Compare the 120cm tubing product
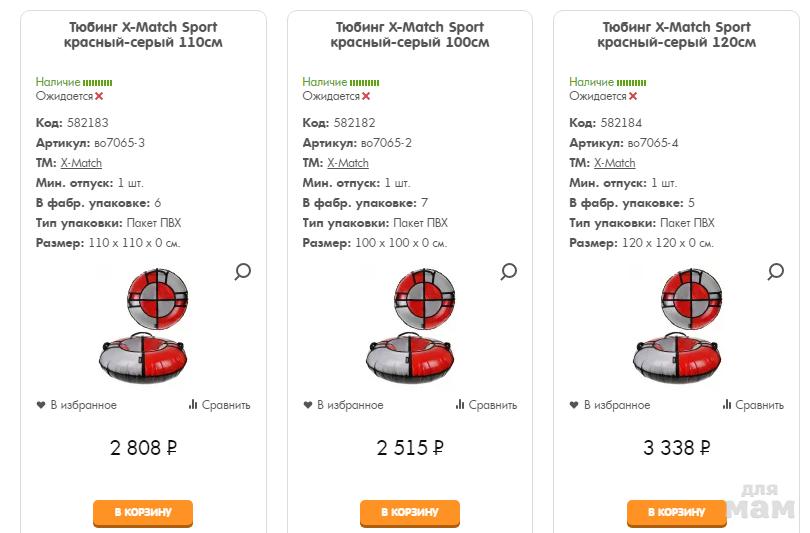Screen dimensions: 810x533 (x=752, y=405)
